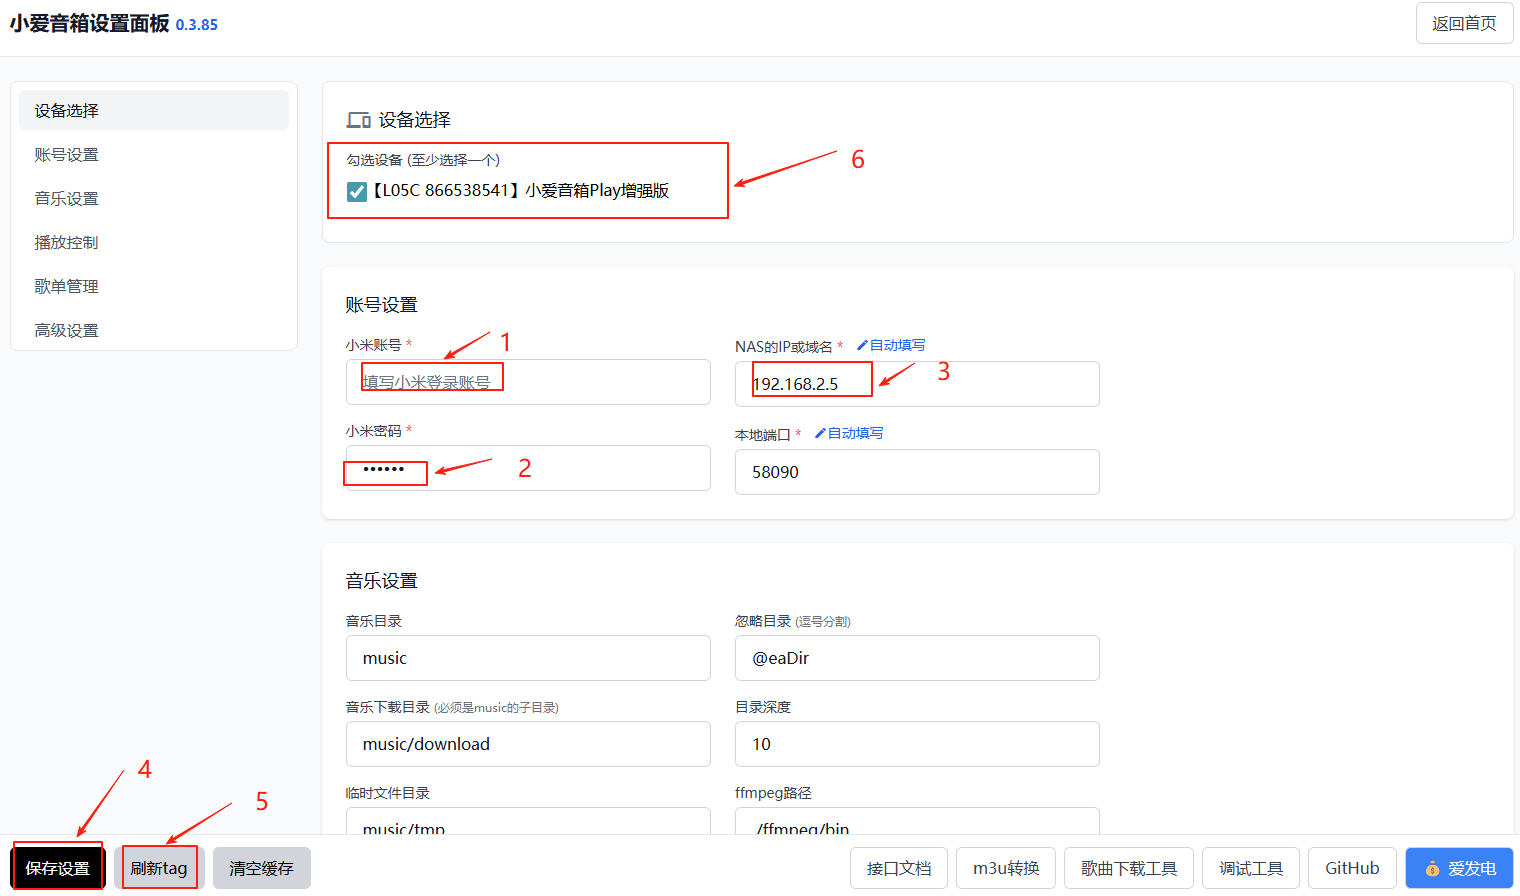The width and height of the screenshot is (1520, 896).
Task: Focus the 小米账号 input field
Action: (528, 382)
